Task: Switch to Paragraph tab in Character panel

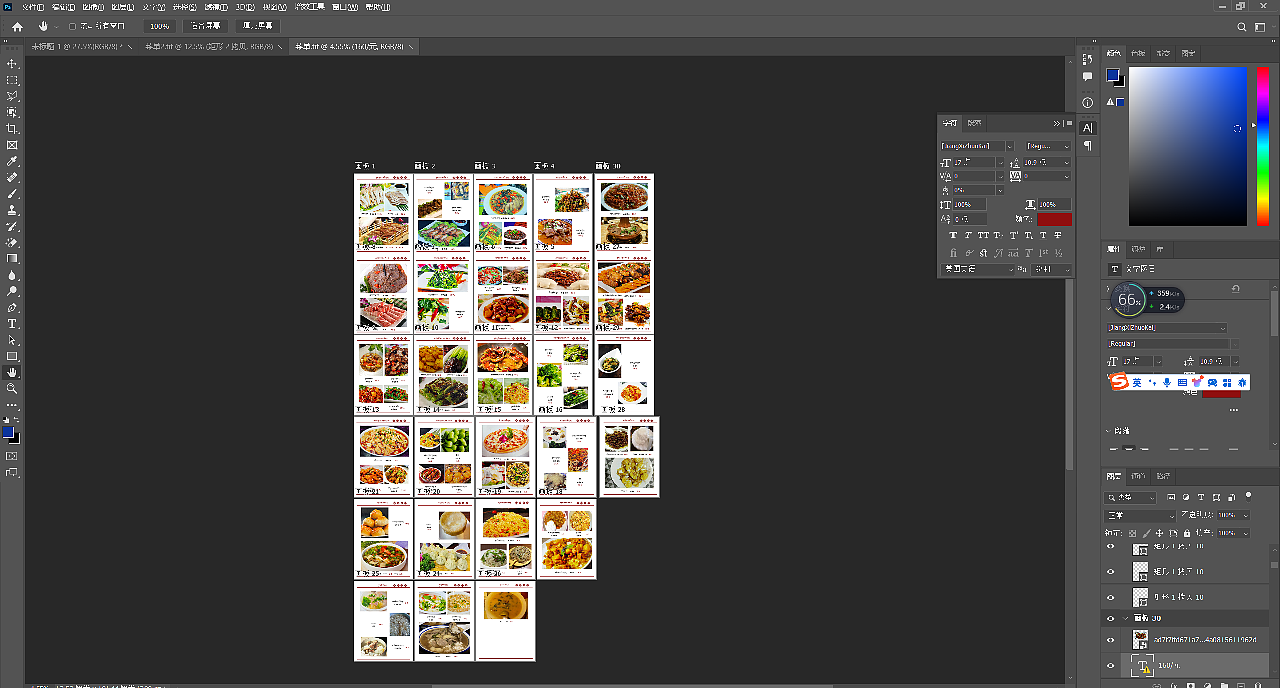Action: [x=974, y=123]
